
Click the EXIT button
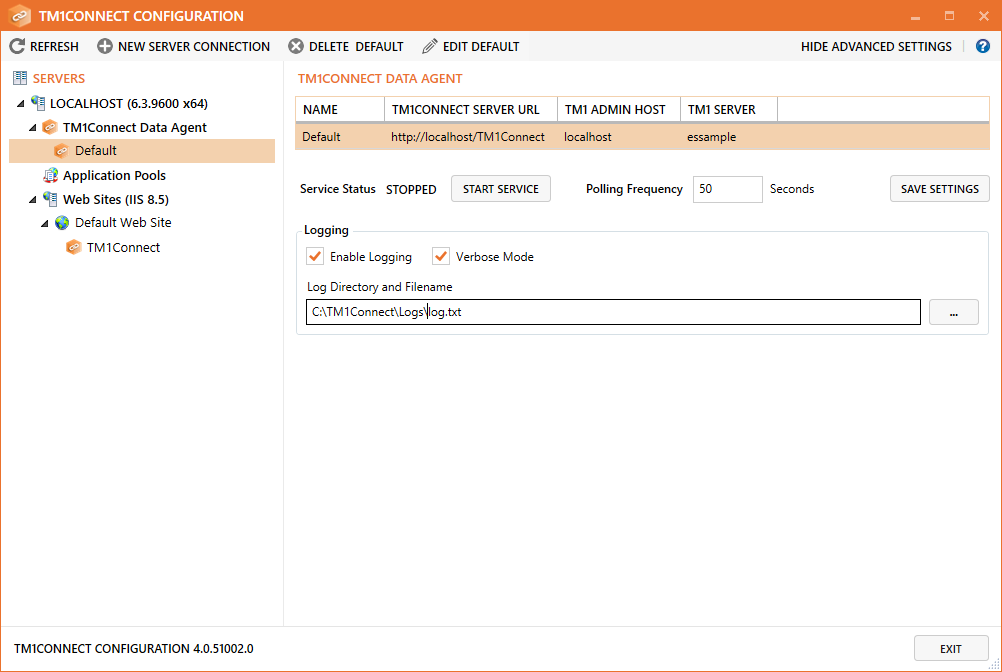951,648
